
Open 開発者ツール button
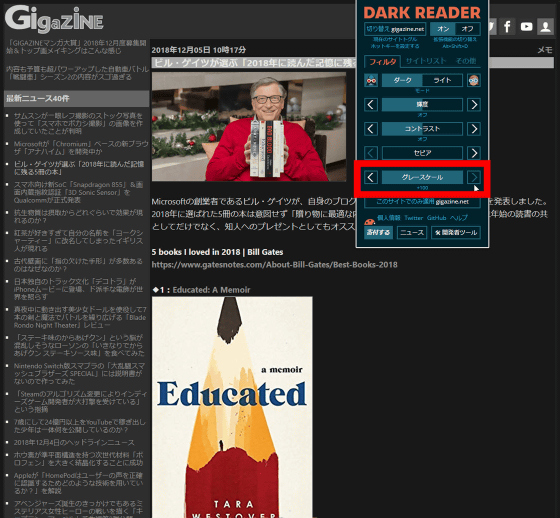click(456, 233)
